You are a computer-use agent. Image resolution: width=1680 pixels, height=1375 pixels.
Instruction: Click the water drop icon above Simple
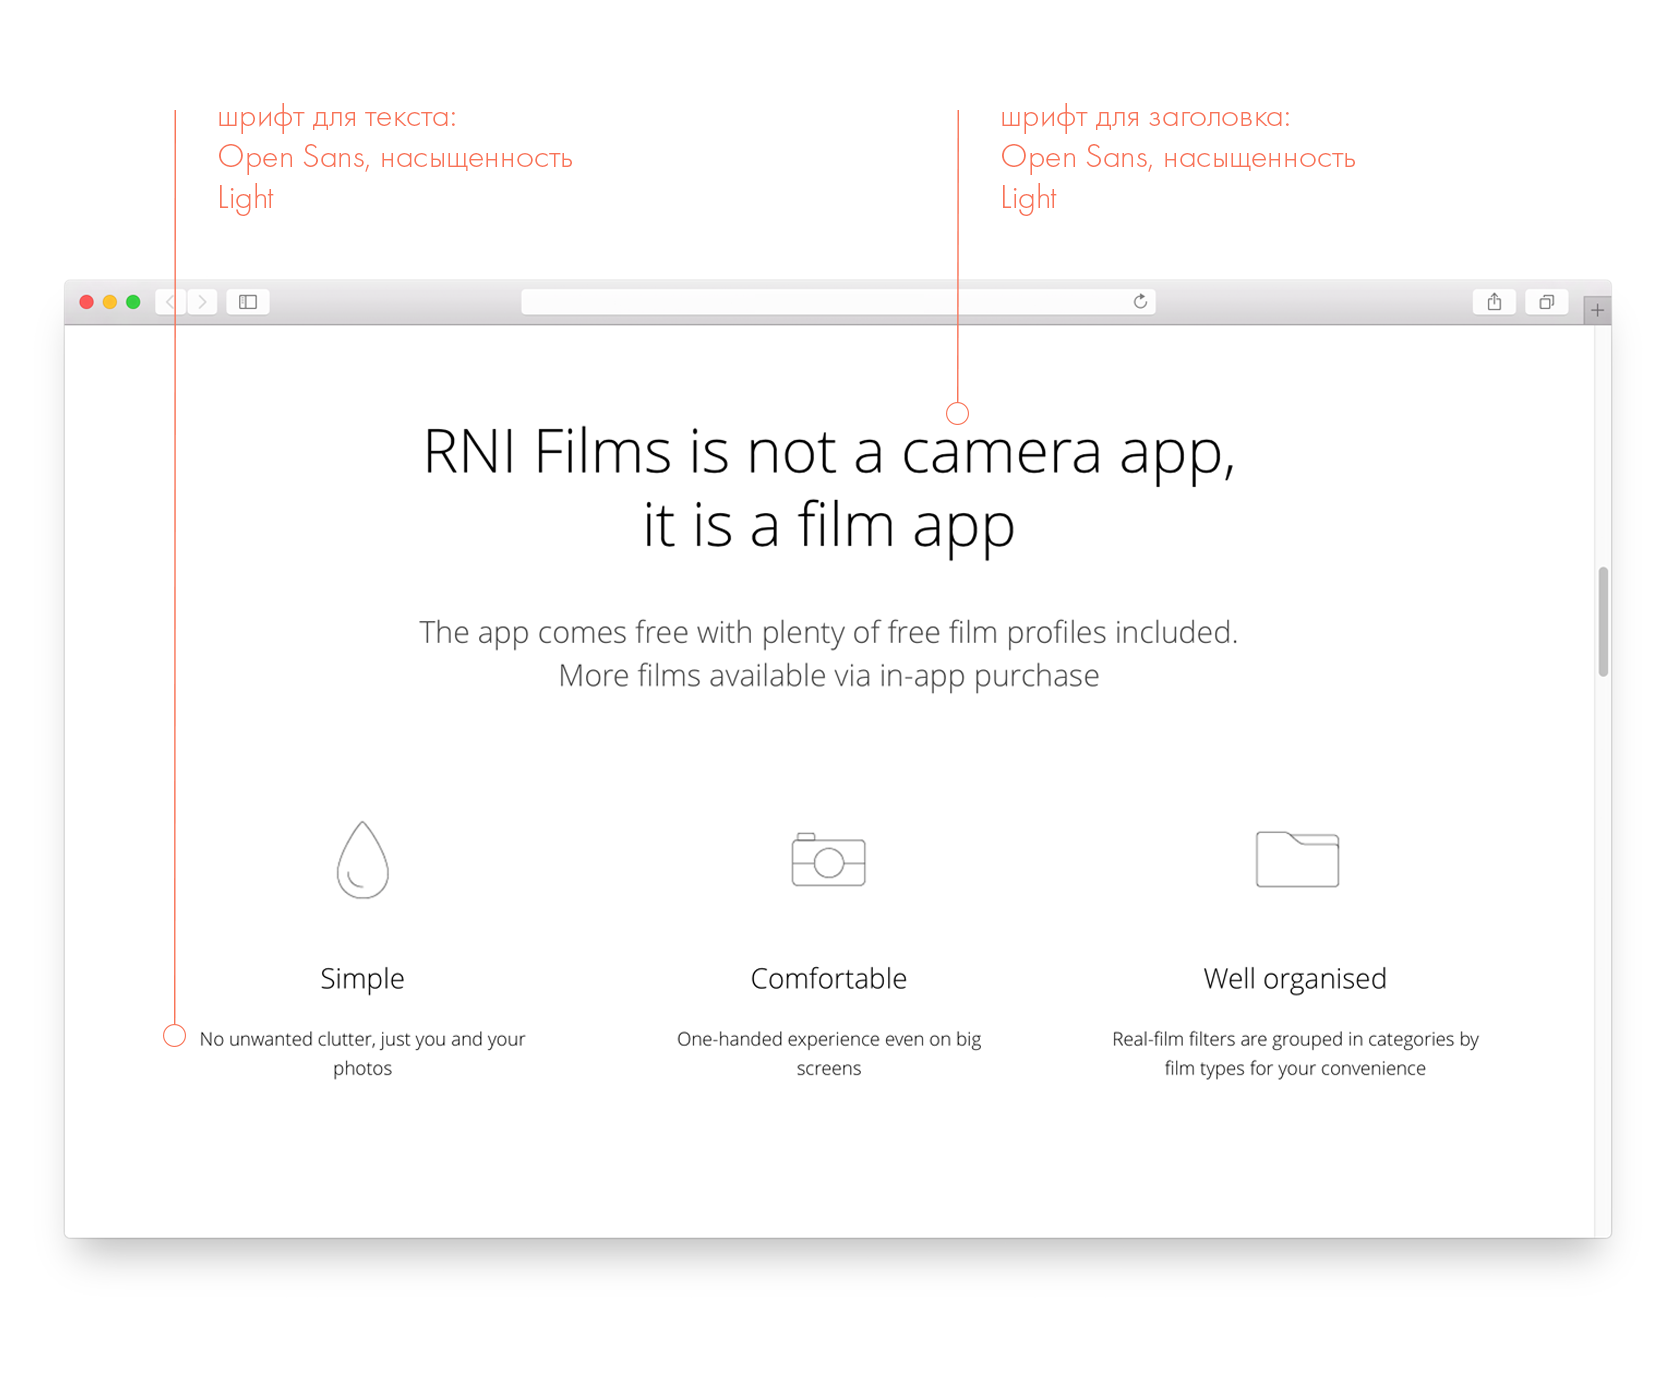click(x=362, y=860)
